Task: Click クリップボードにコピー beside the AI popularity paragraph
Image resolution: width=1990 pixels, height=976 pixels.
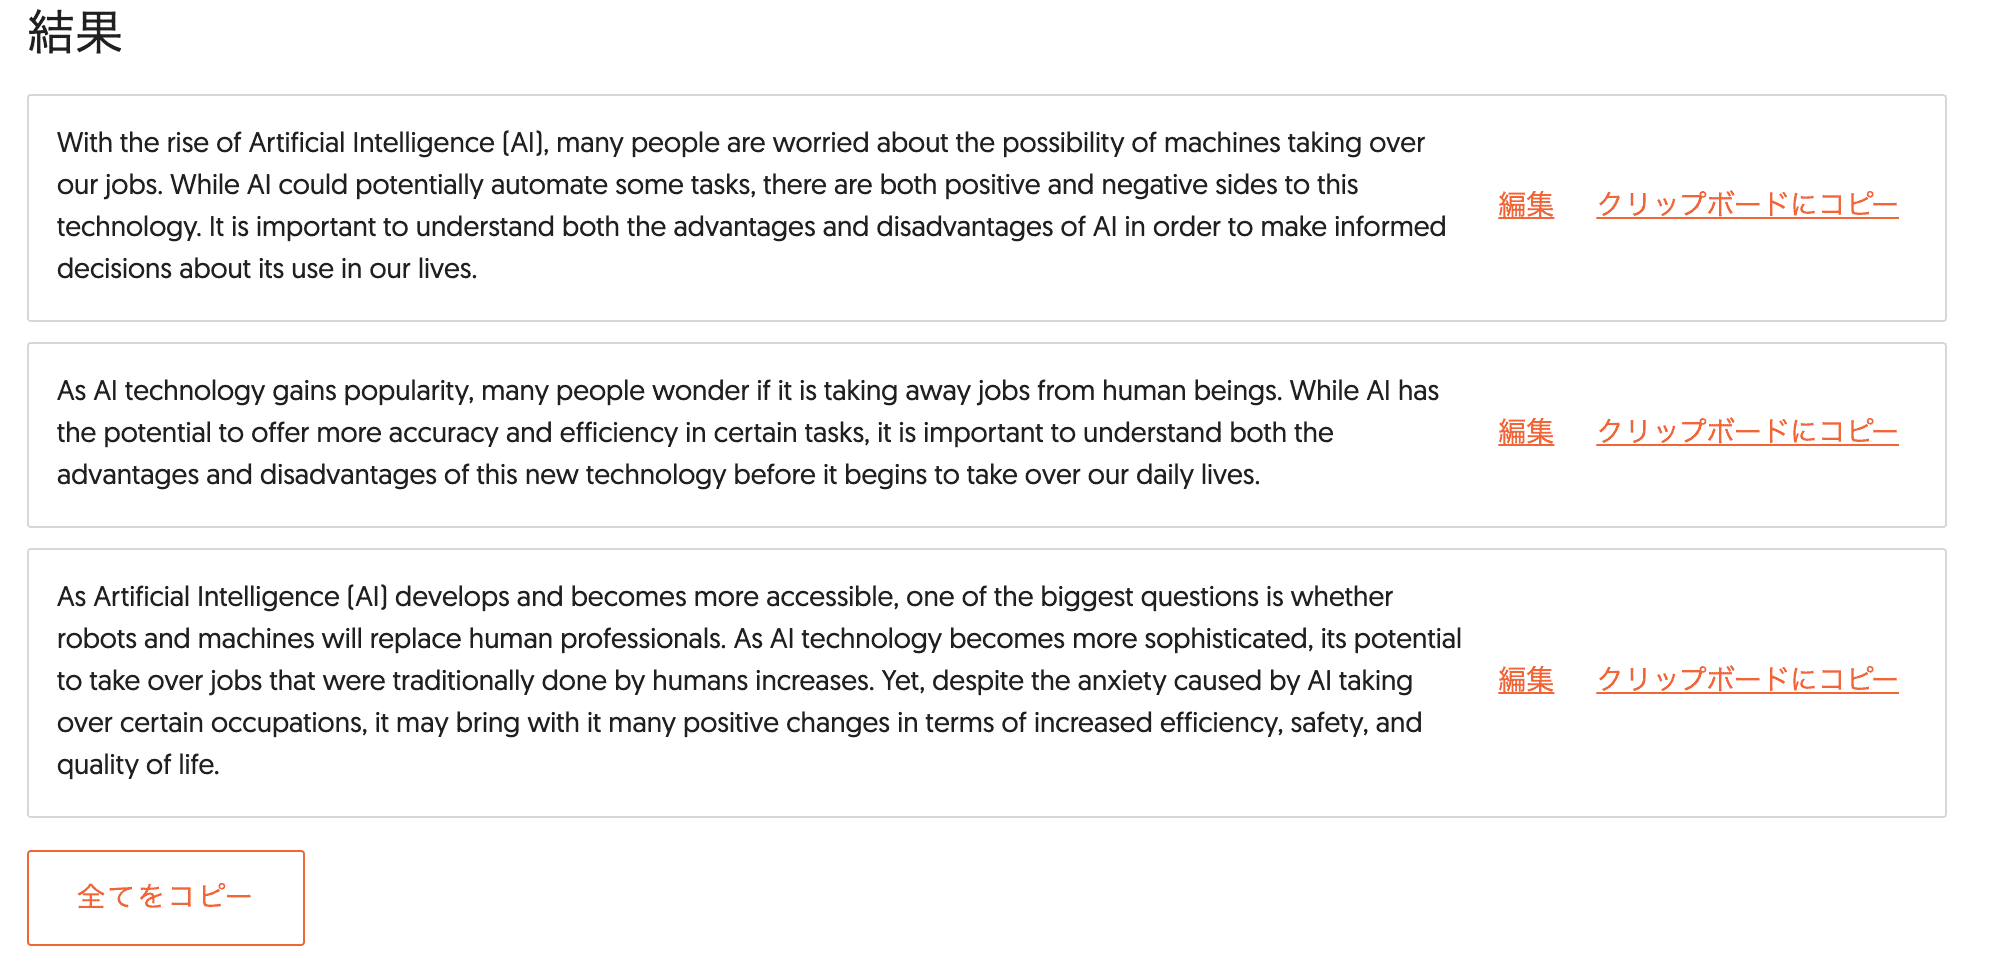Action: pyautogui.click(x=1748, y=432)
